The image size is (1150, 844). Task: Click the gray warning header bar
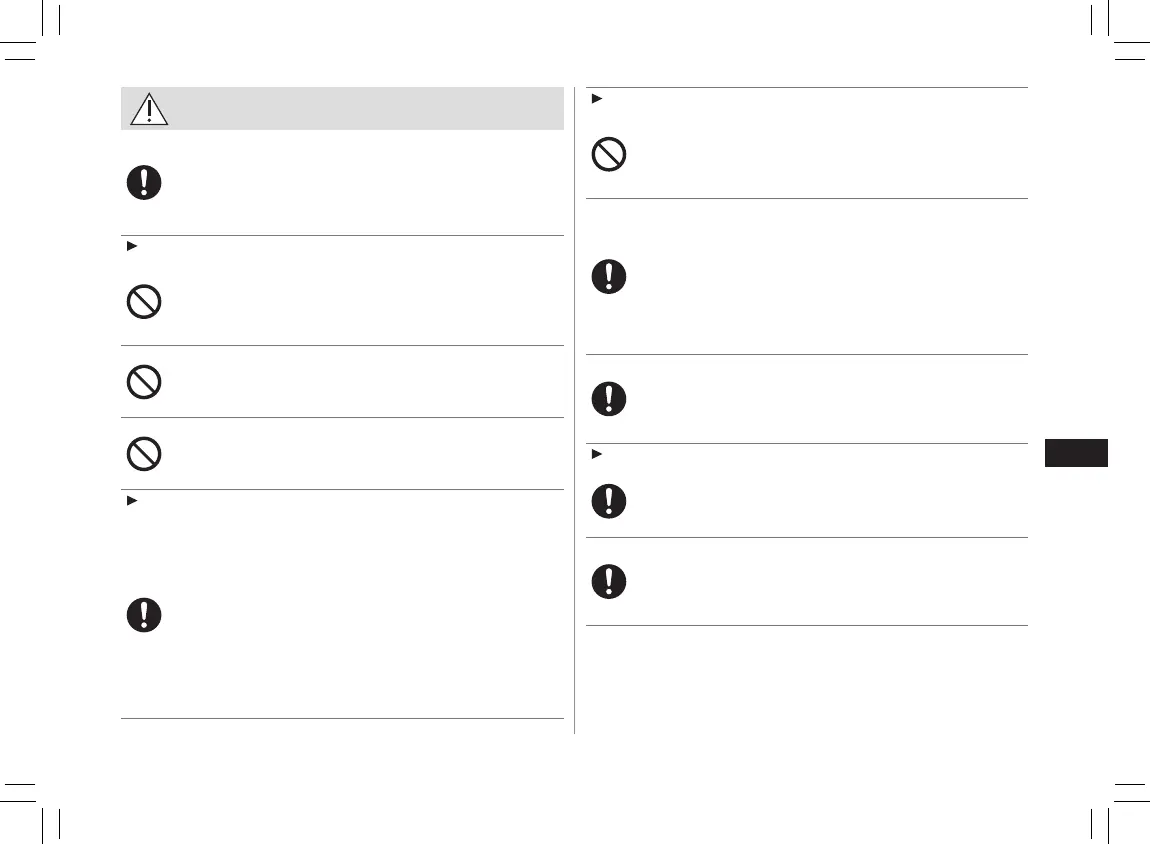342,108
